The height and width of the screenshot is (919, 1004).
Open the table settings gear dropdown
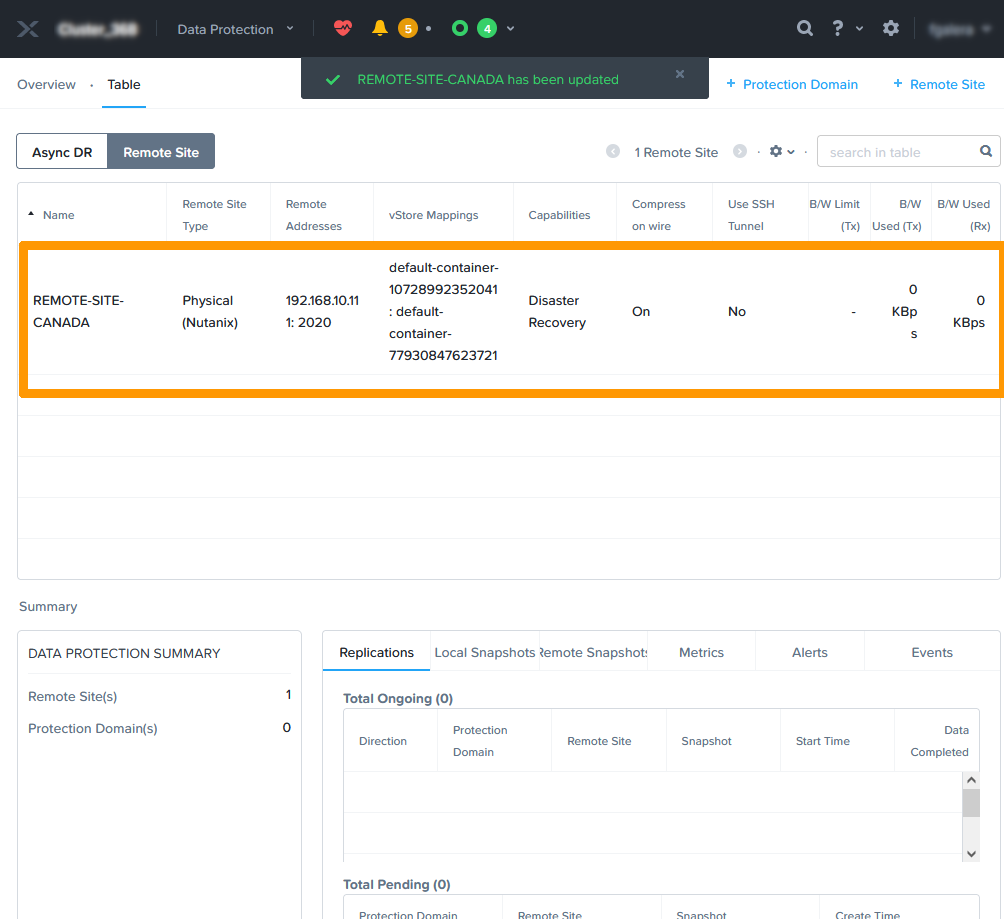781,152
